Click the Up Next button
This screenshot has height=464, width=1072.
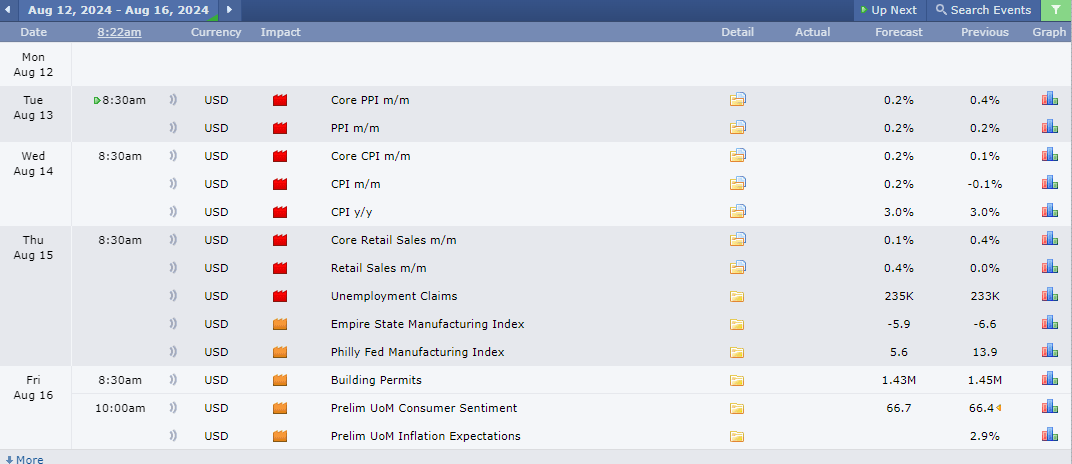point(888,10)
